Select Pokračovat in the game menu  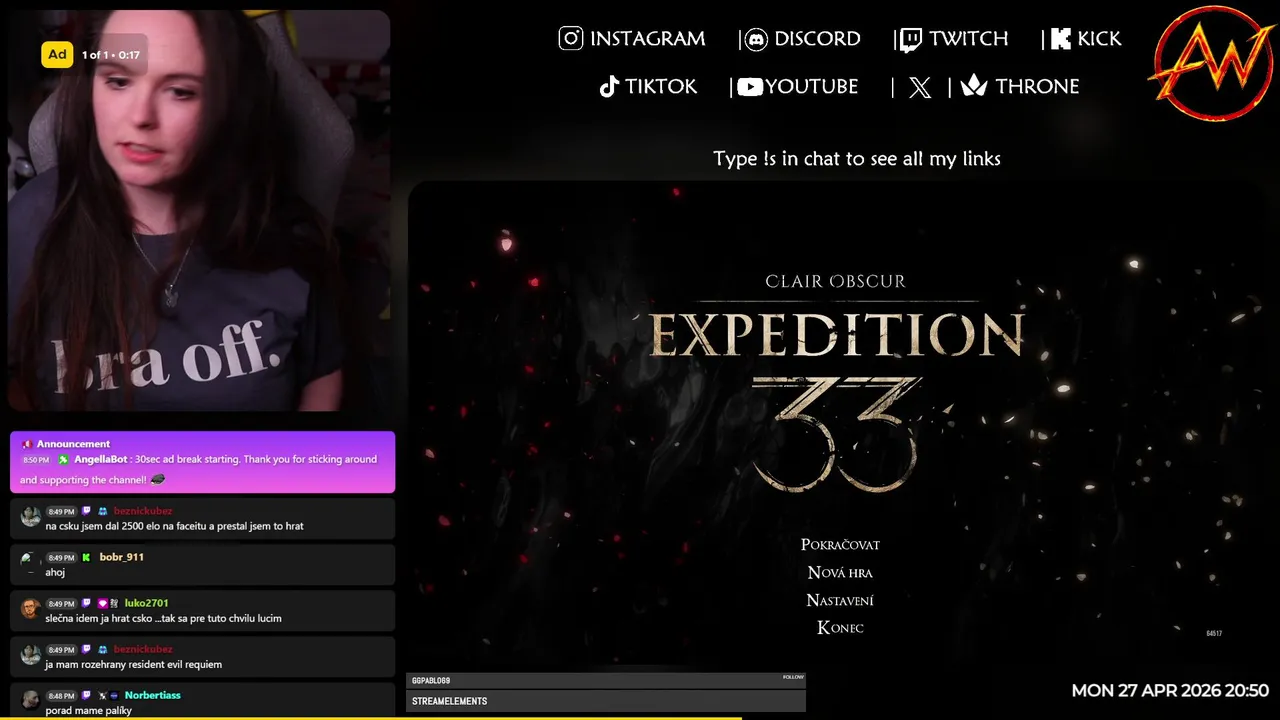[840, 545]
